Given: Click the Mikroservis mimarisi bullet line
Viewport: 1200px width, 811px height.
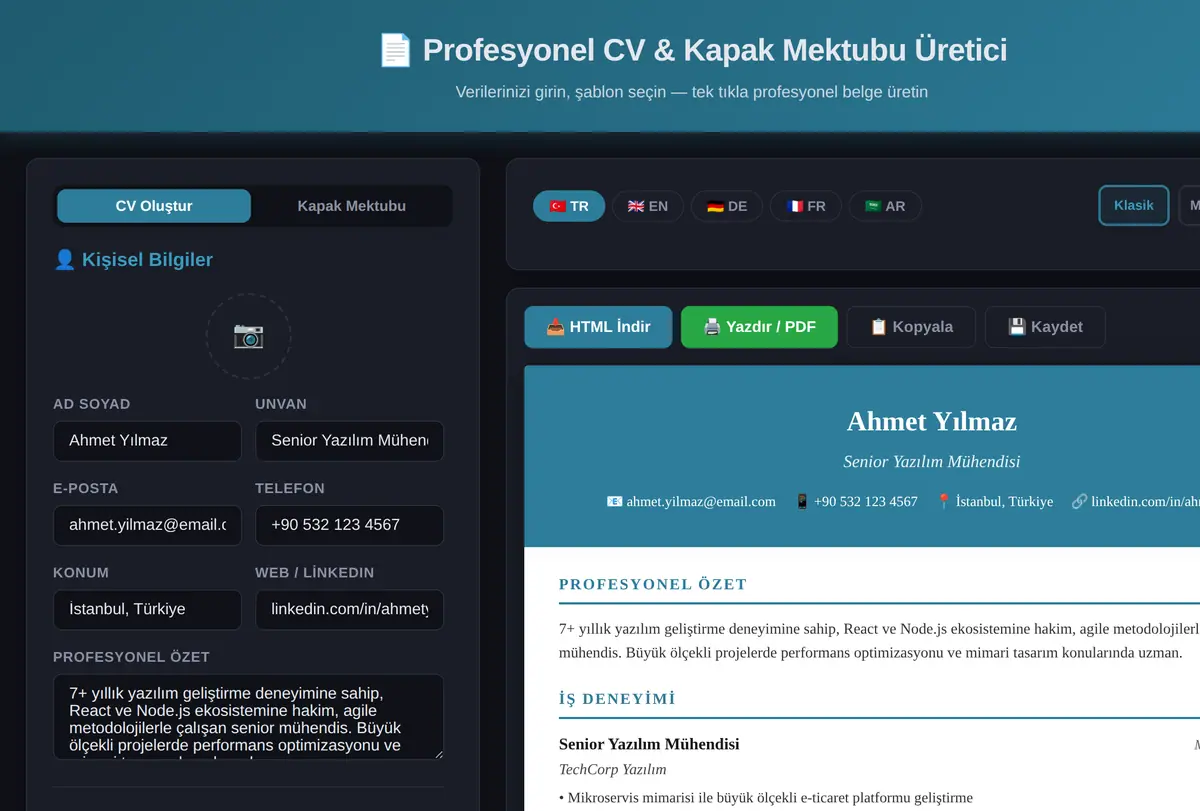Looking at the screenshot, I should (766, 798).
